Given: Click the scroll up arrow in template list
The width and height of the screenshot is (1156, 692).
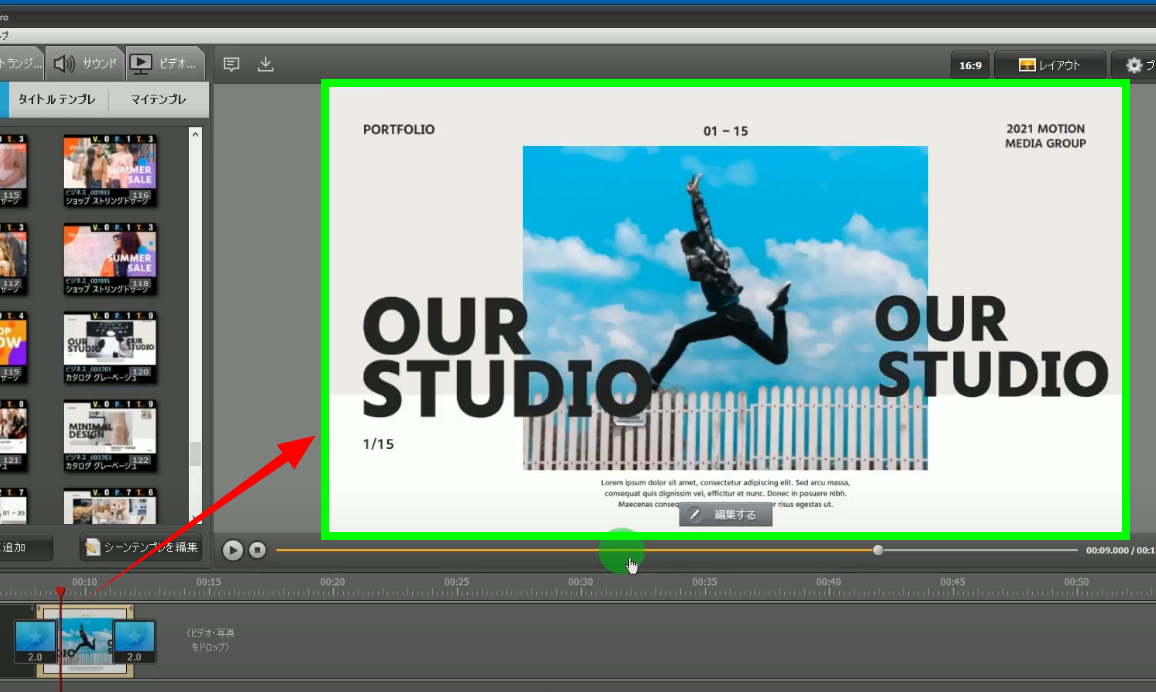Looking at the screenshot, I should 195,134.
